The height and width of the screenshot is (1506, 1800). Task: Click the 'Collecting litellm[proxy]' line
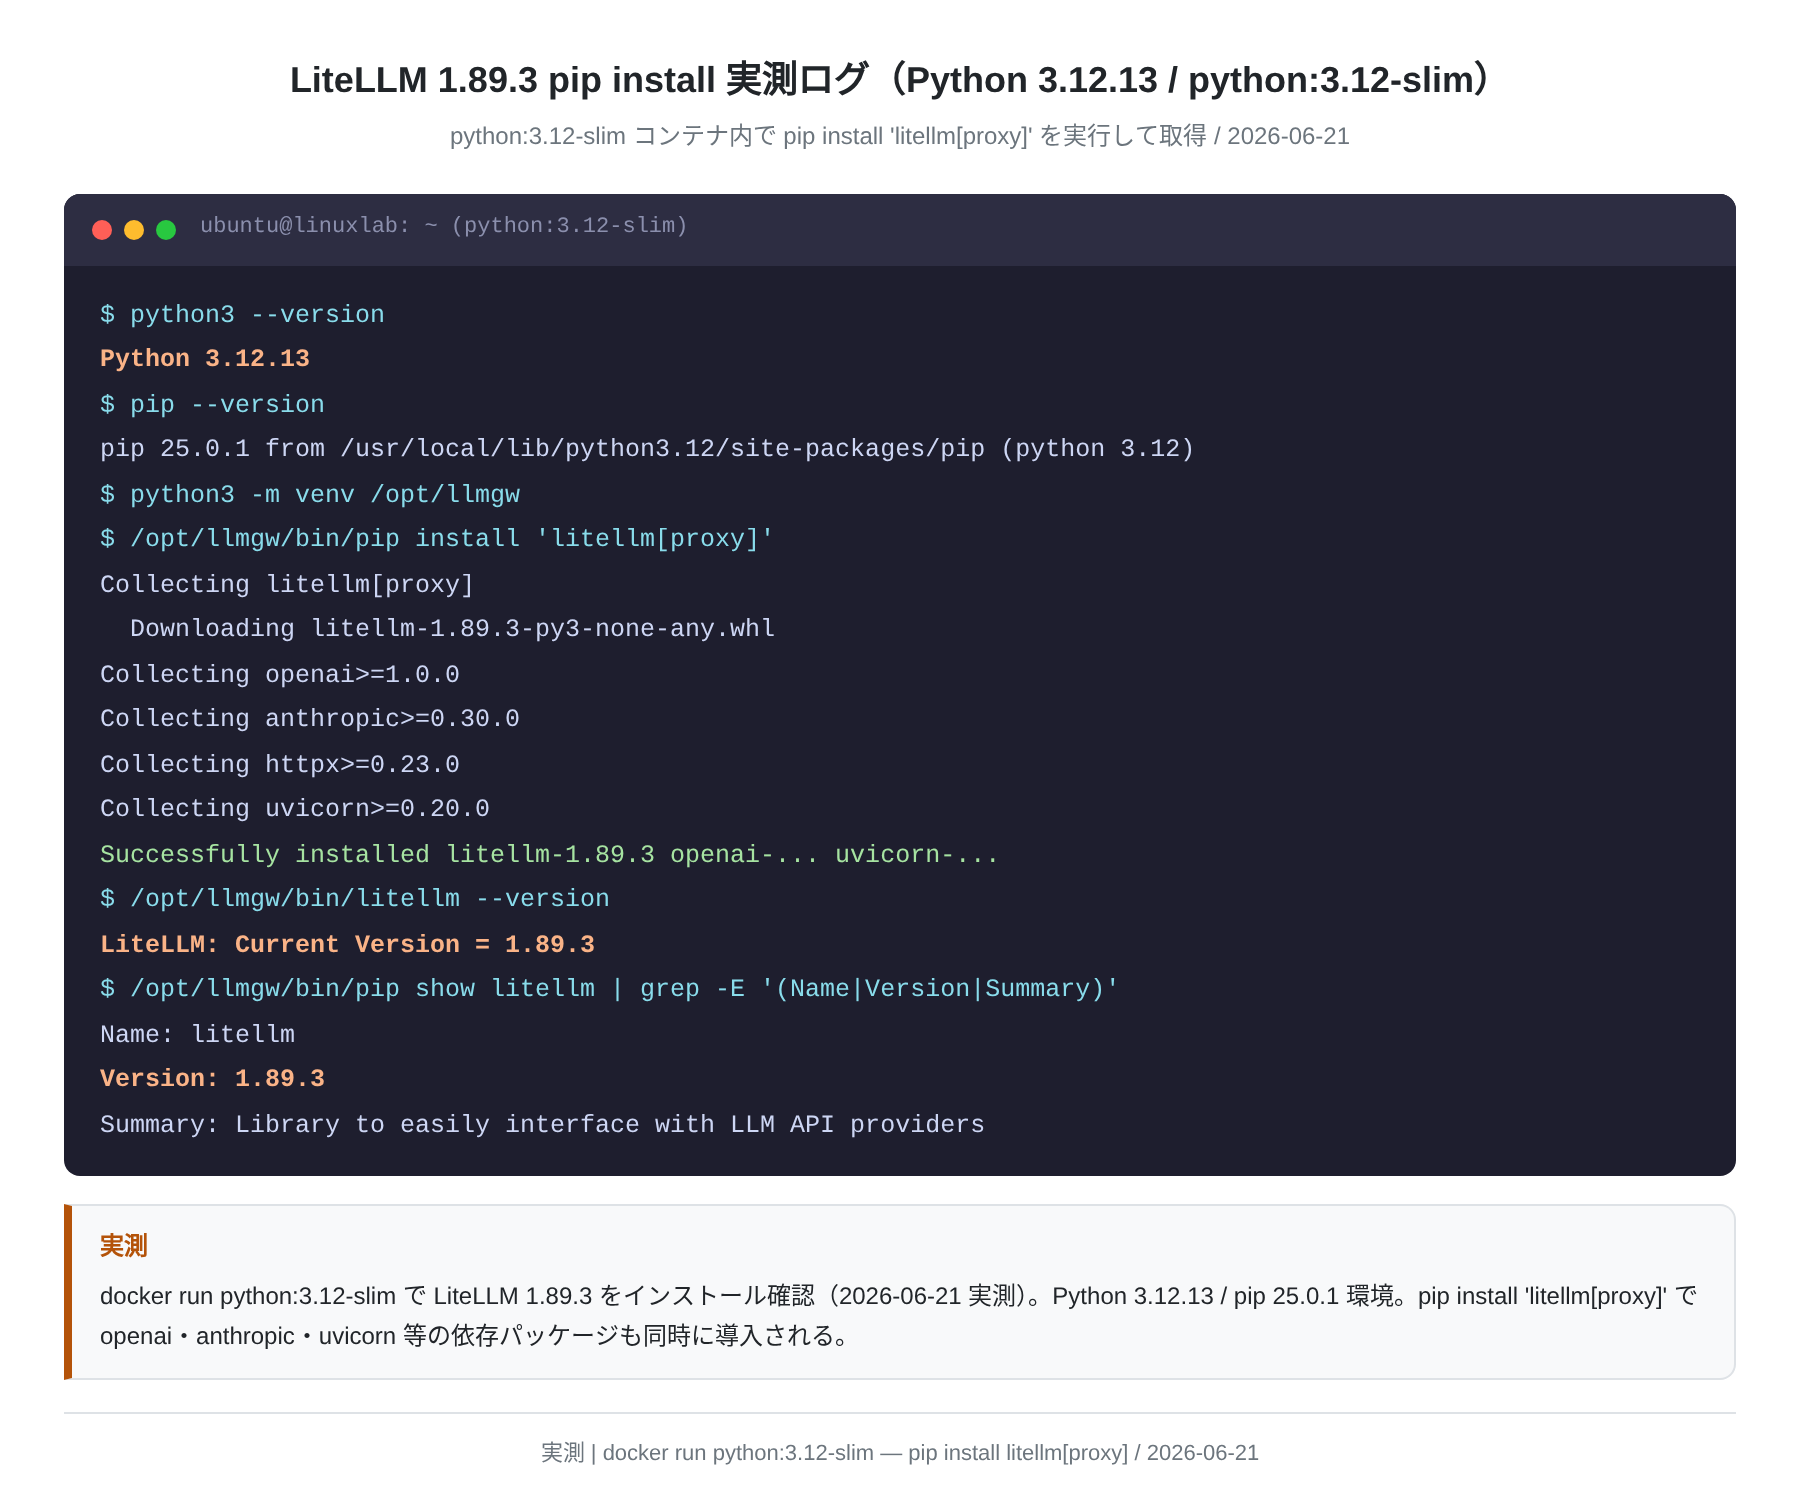pyautogui.click(x=287, y=584)
